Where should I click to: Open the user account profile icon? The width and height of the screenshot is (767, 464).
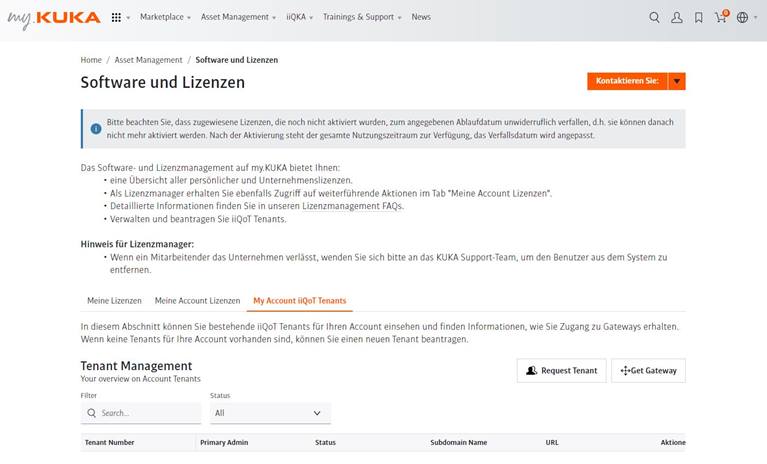677,17
